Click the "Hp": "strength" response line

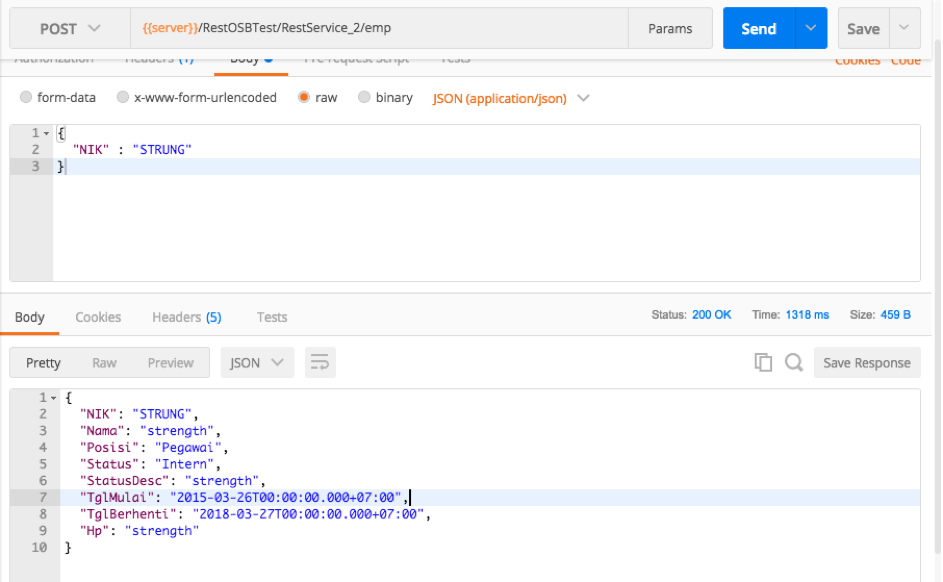[490, 531]
